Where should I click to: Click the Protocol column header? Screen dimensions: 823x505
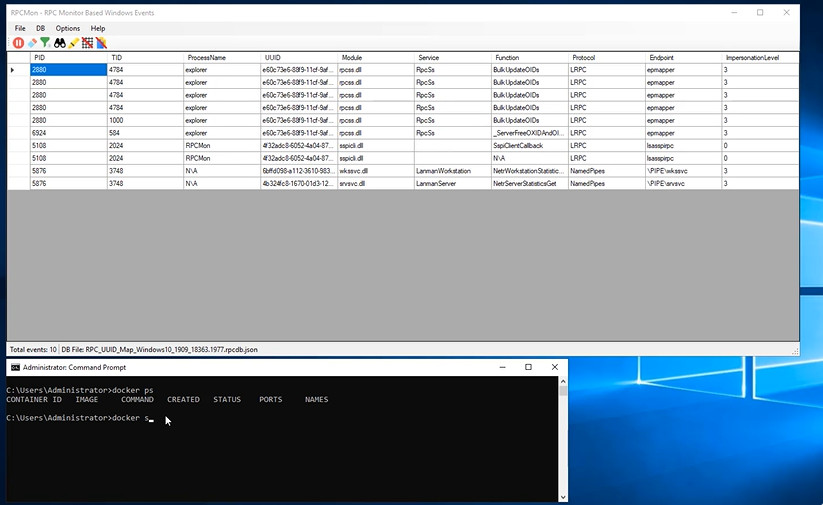607,58
